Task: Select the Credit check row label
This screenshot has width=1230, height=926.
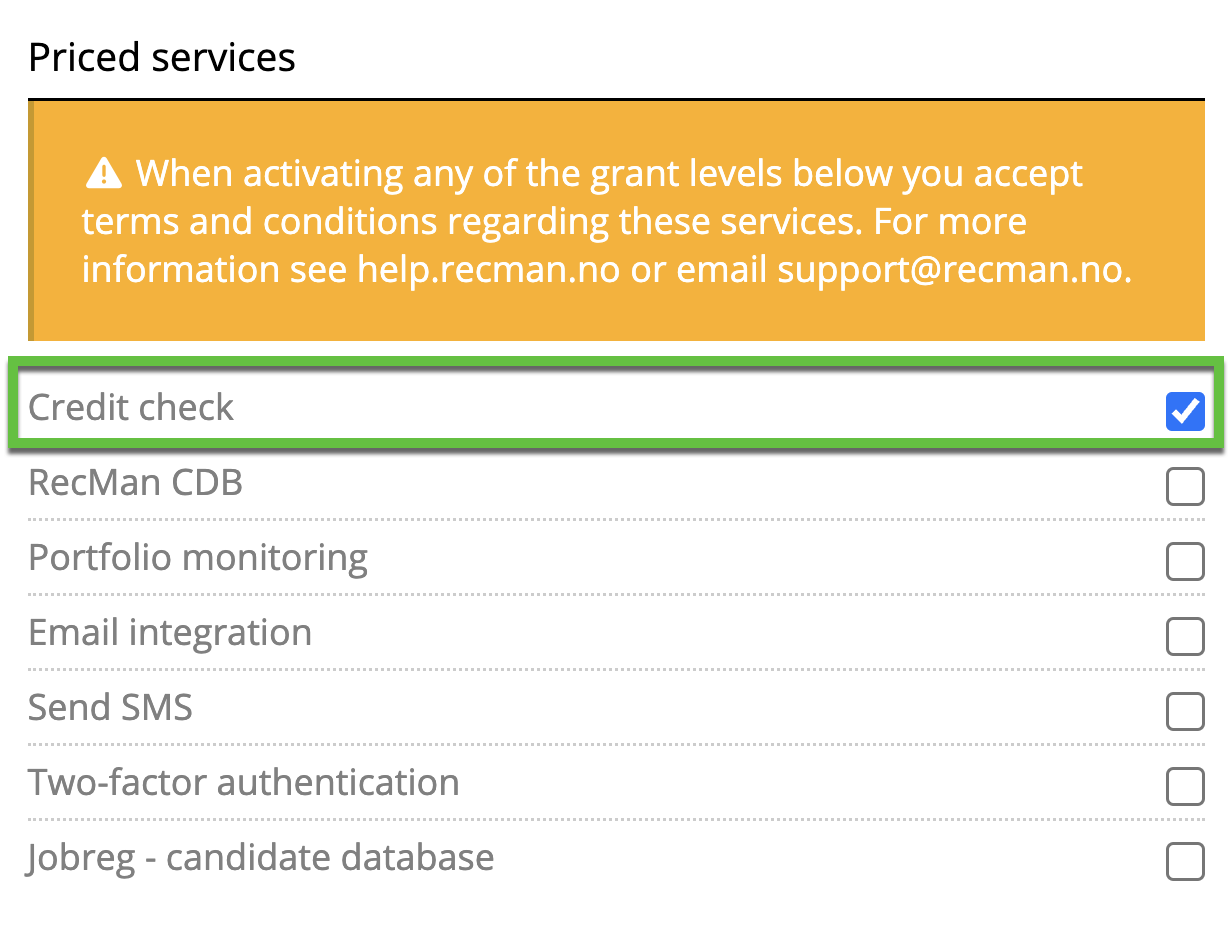Action: coord(130,406)
